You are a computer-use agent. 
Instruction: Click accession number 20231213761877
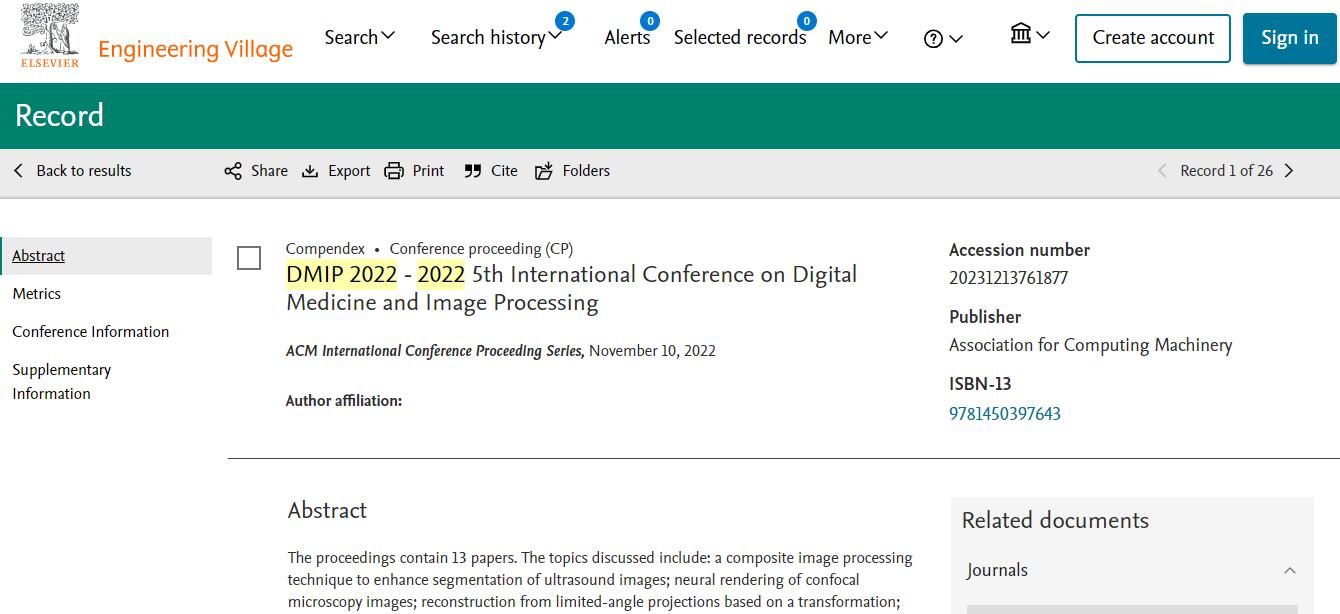click(x=1008, y=278)
